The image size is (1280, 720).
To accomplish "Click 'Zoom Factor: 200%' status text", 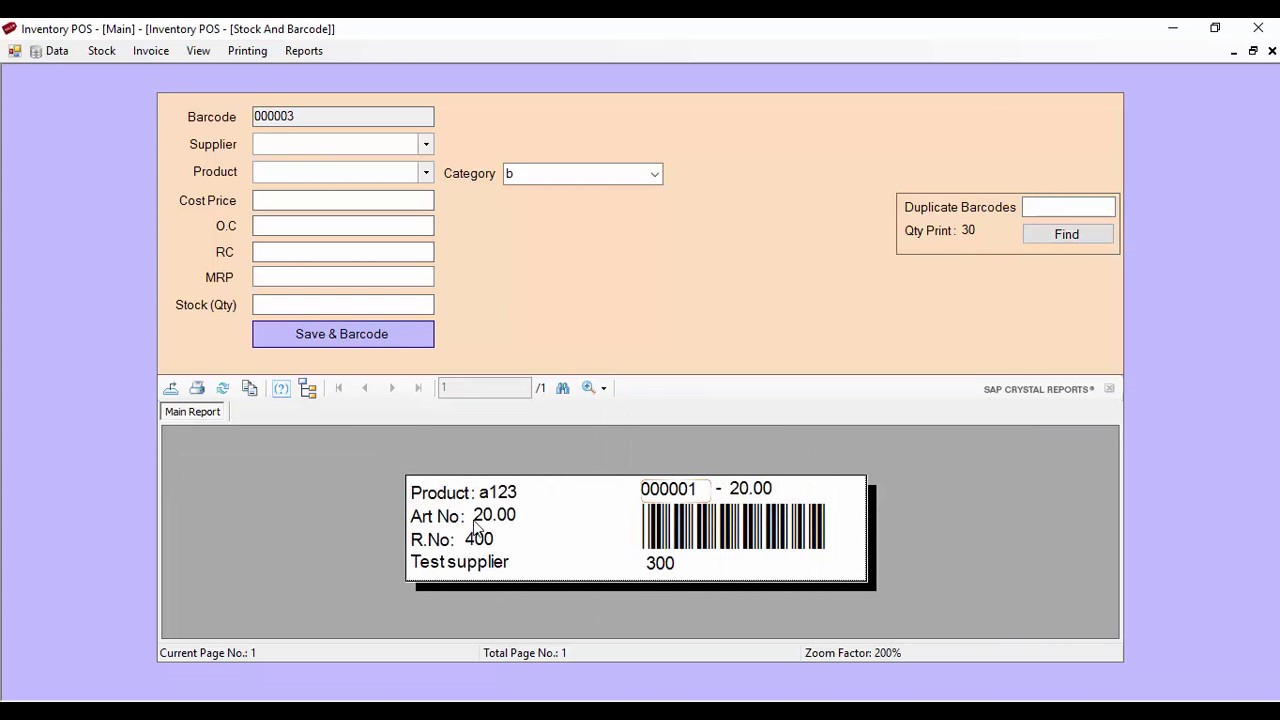I will click(x=853, y=653).
